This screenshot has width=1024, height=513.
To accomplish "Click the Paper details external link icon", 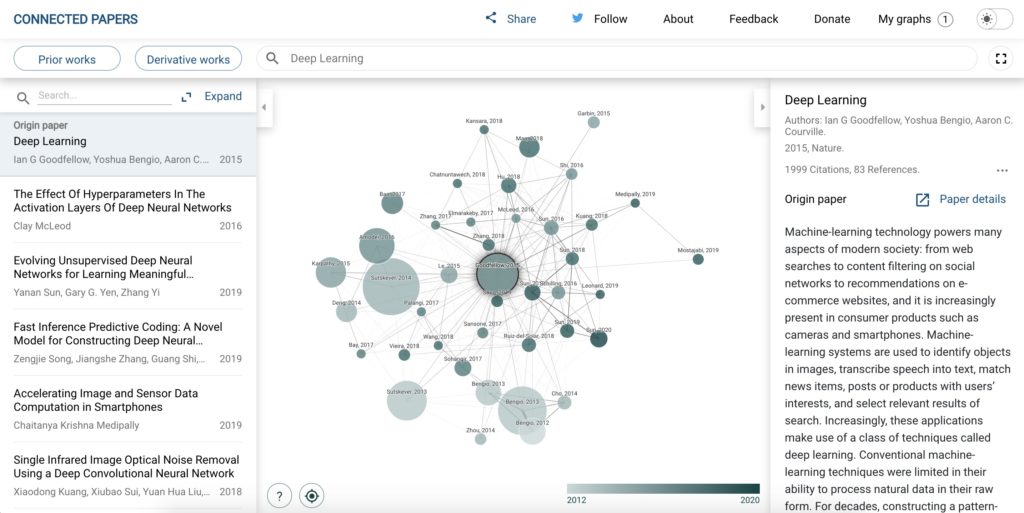I will click(922, 200).
